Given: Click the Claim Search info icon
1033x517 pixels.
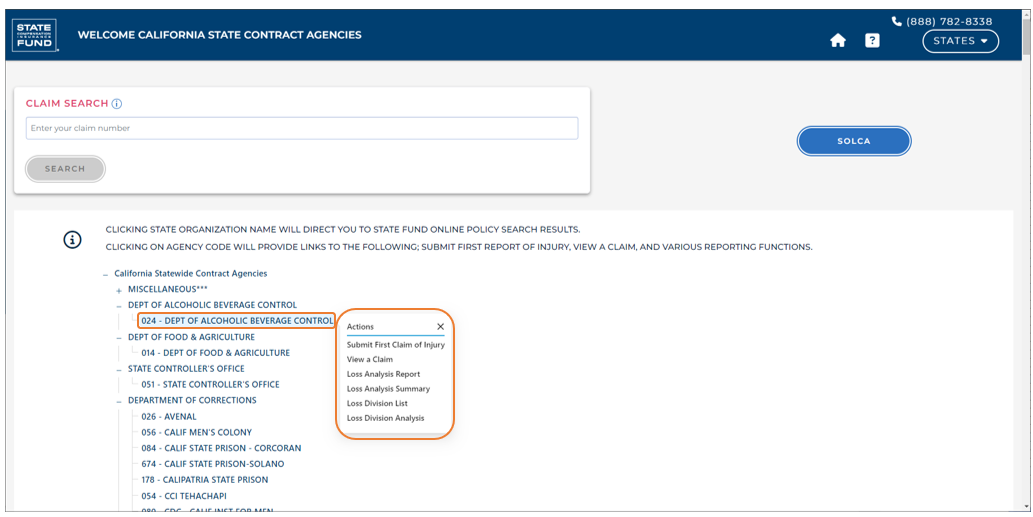Looking at the screenshot, I should pos(117,104).
